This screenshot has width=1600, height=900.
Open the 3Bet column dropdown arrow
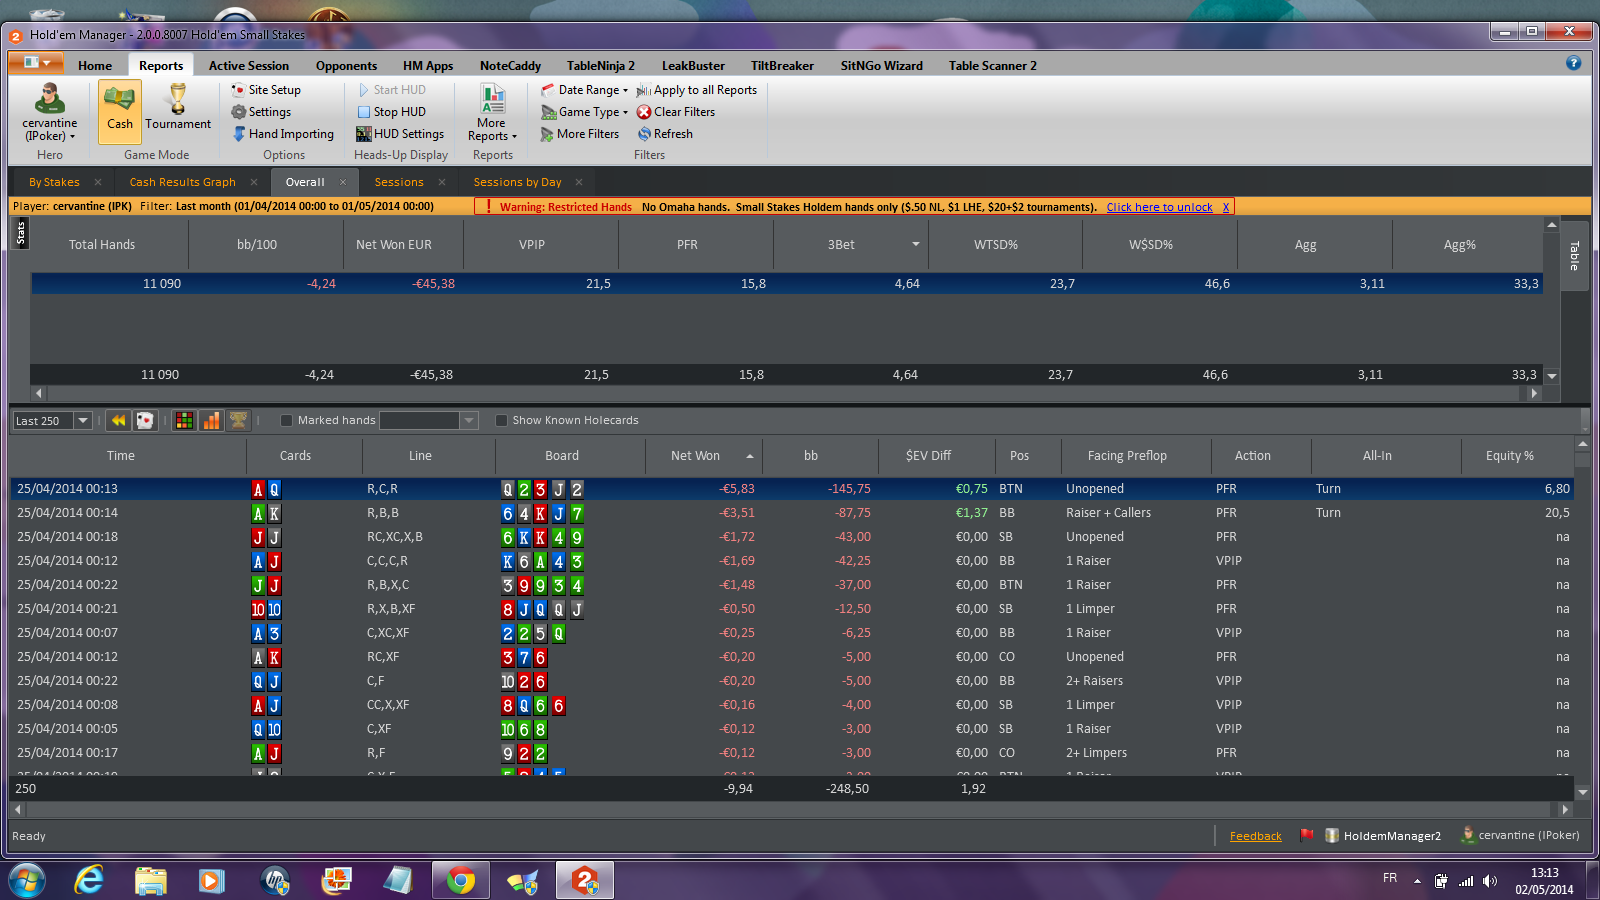point(915,245)
